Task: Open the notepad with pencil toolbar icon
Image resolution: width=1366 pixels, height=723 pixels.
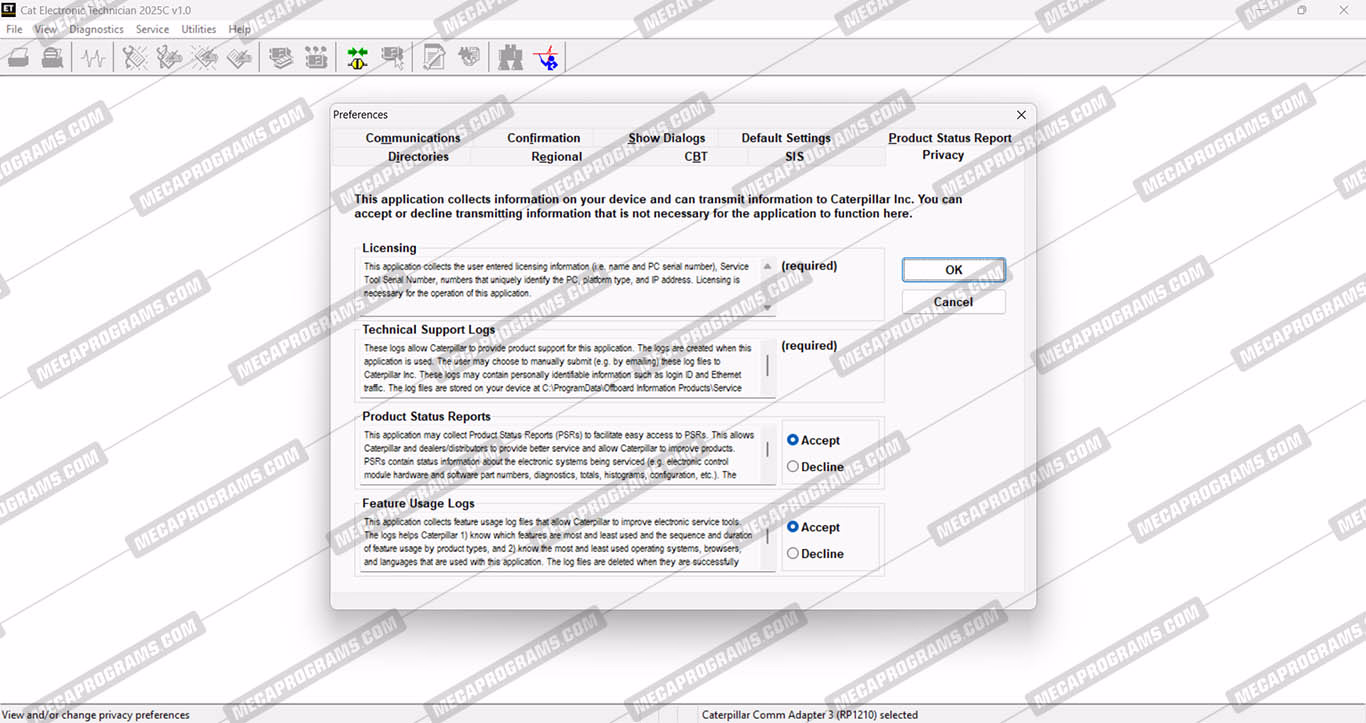Action: tap(434, 58)
